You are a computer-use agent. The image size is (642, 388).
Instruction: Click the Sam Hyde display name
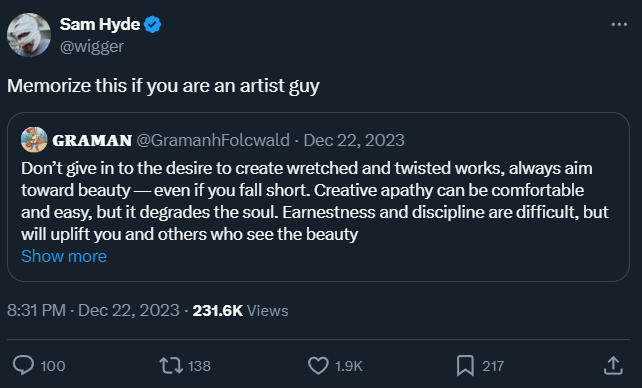pyautogui.click(x=100, y=25)
